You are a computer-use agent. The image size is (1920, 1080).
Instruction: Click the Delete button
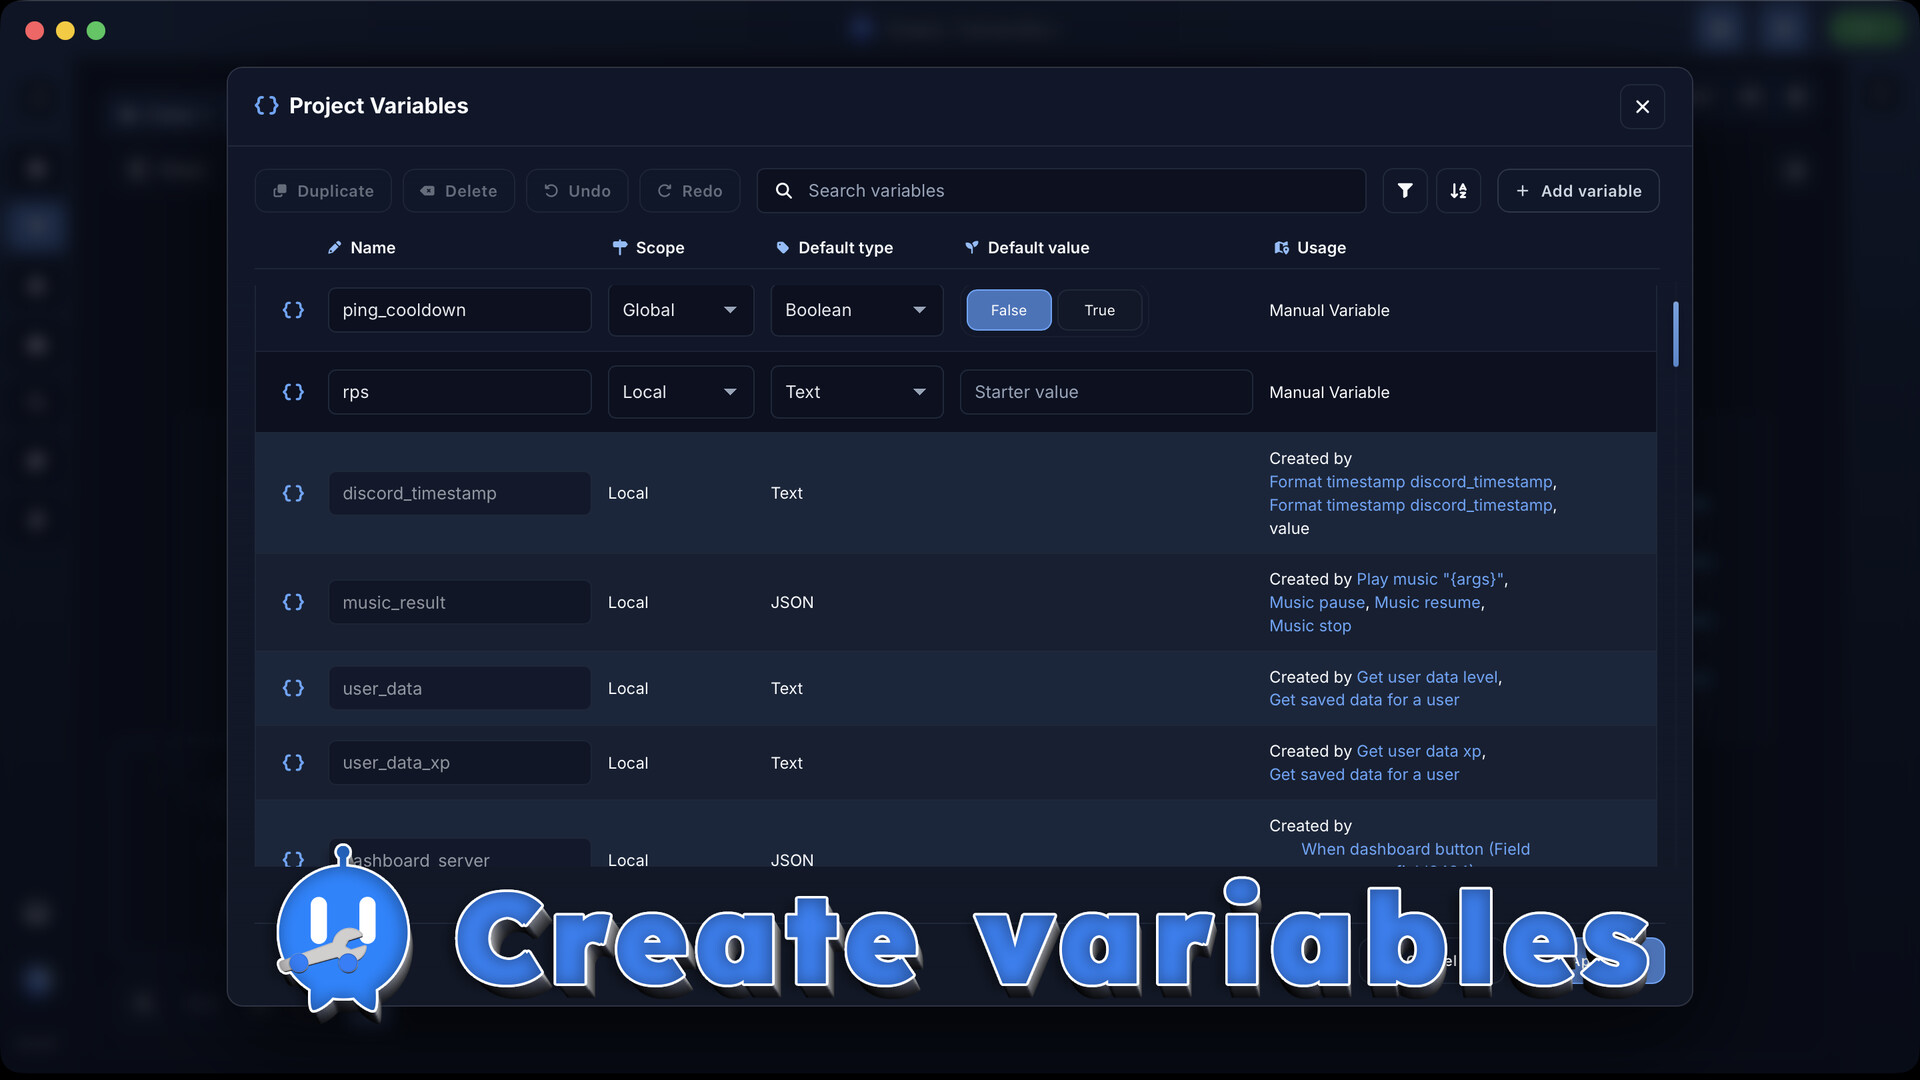pos(459,191)
